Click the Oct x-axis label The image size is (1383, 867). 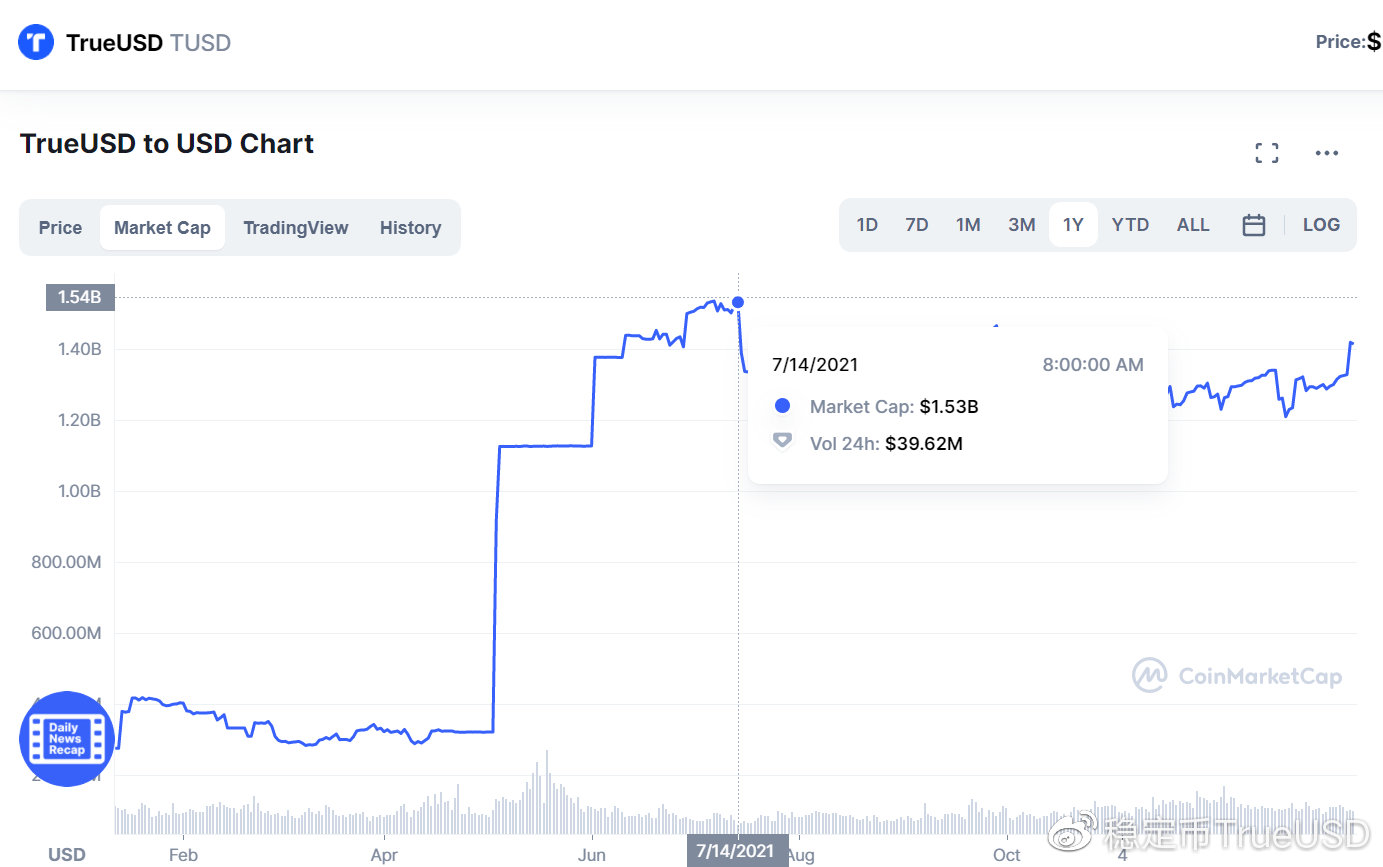(1007, 855)
